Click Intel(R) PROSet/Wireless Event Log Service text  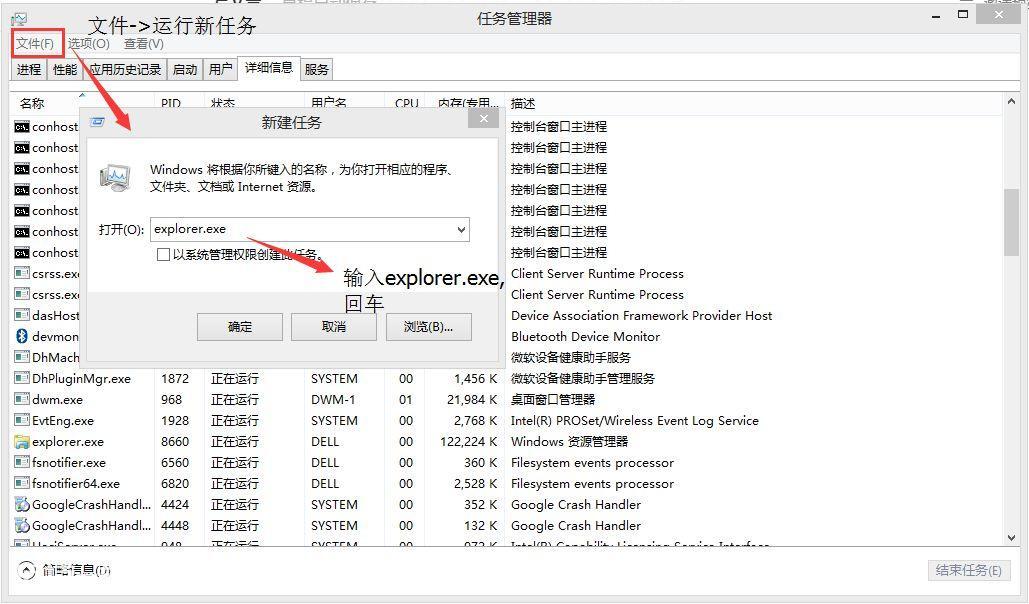click(635, 420)
